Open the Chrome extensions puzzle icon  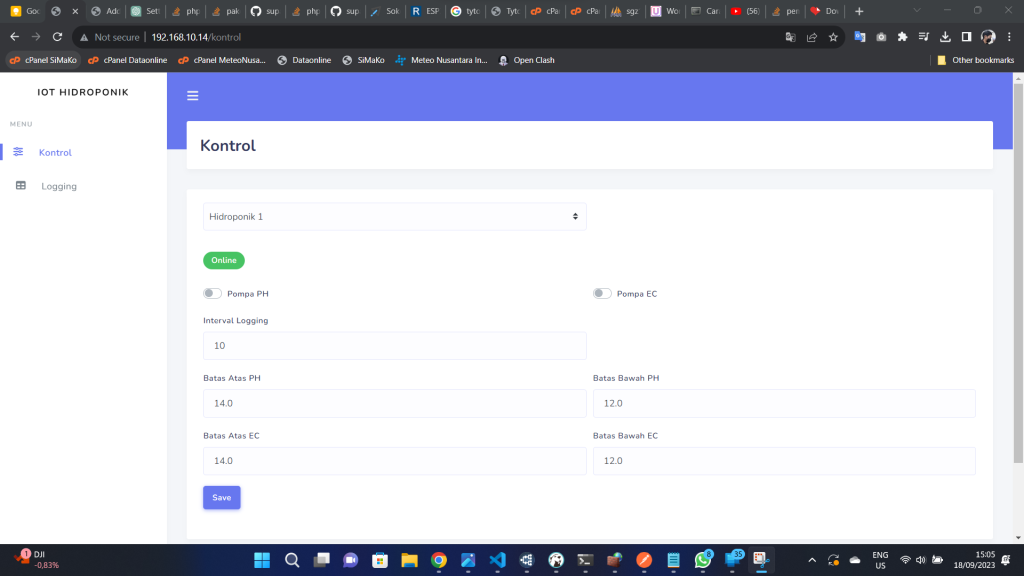point(902,37)
